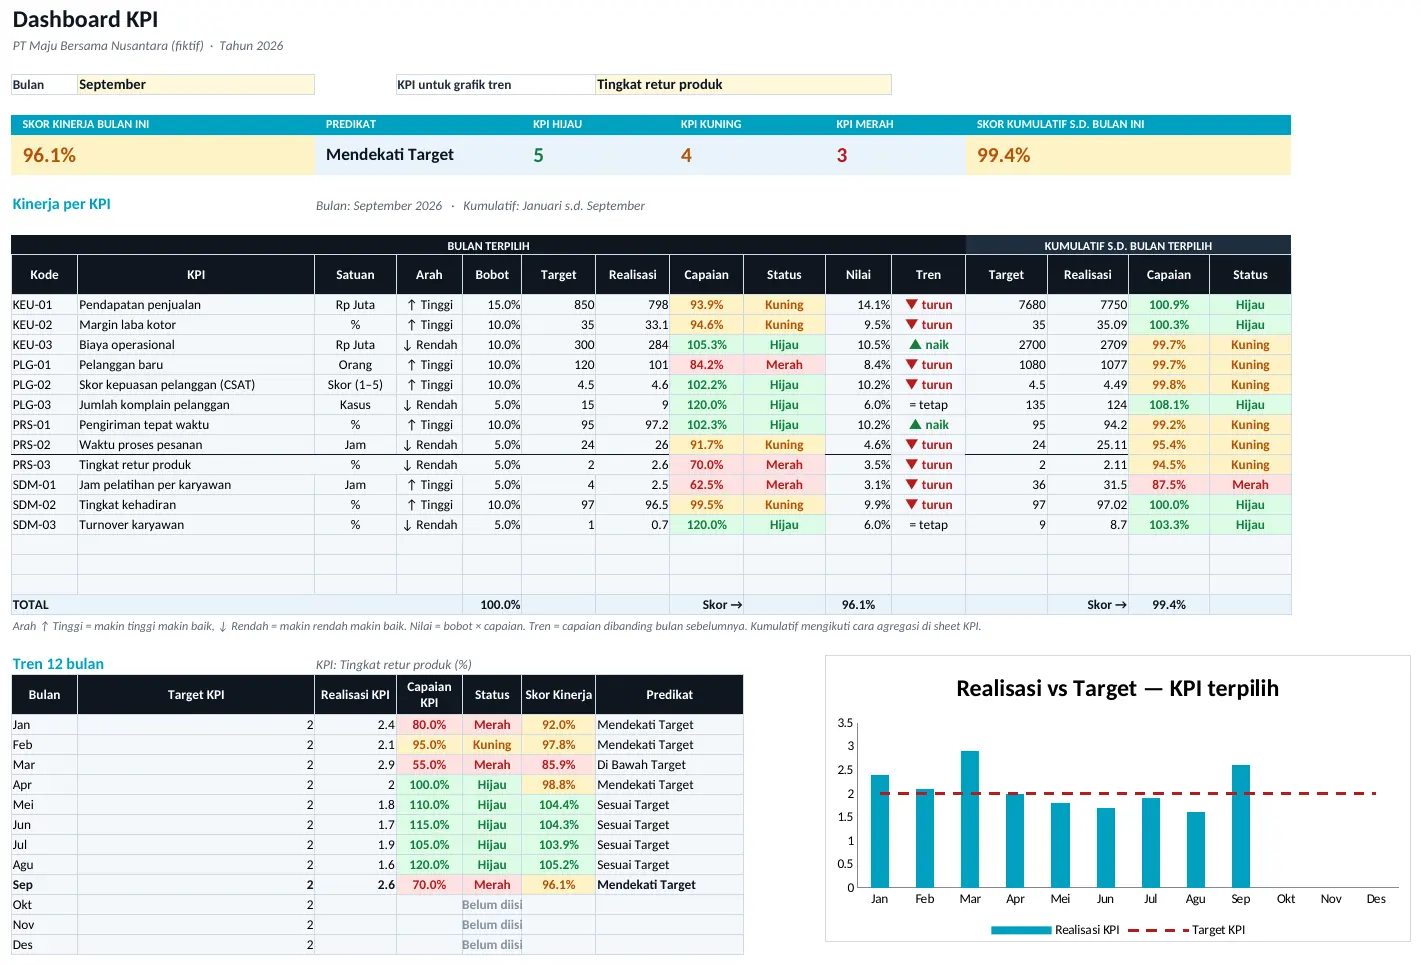Click the 'Mendekati Target' predicate in the summary card
The width and height of the screenshot is (1421, 965).
click(x=390, y=155)
